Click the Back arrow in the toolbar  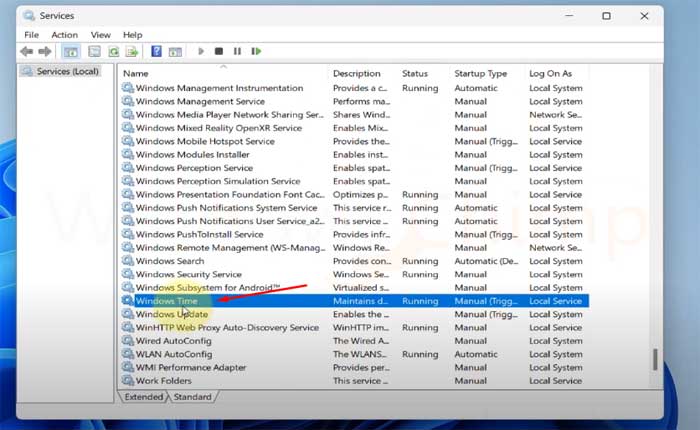coord(27,51)
